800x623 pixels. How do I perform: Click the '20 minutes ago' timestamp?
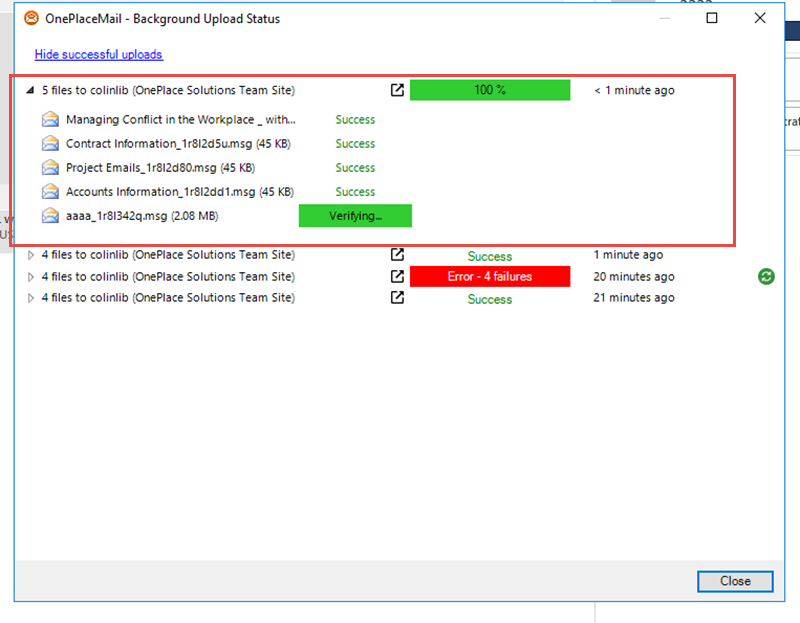(x=634, y=277)
